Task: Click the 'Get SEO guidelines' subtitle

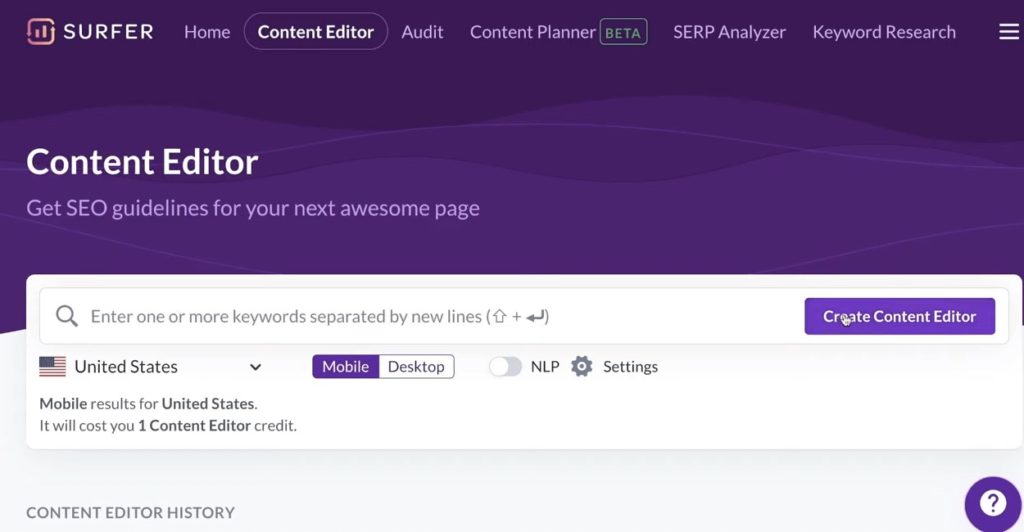Action: (253, 208)
